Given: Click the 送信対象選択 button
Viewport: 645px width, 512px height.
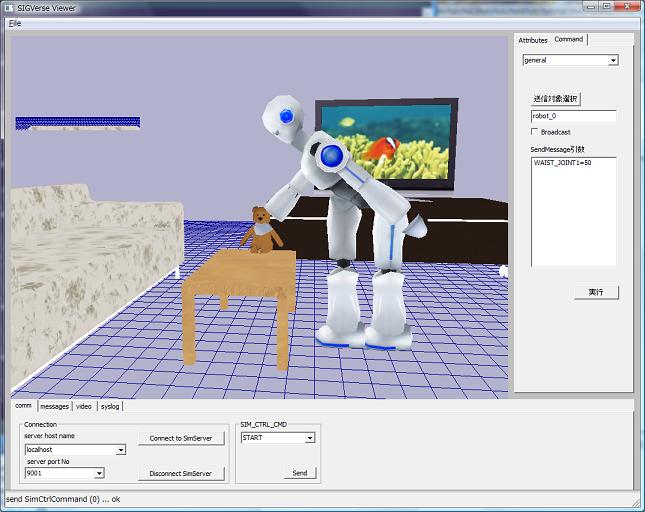Looking at the screenshot, I should tap(555, 99).
